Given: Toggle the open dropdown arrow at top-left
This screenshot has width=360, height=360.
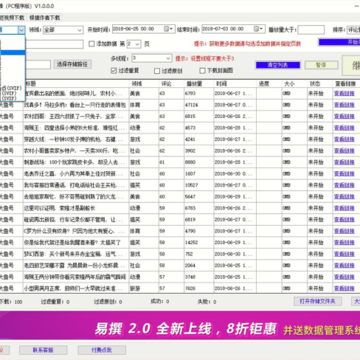Looking at the screenshot, I should click(22, 30).
